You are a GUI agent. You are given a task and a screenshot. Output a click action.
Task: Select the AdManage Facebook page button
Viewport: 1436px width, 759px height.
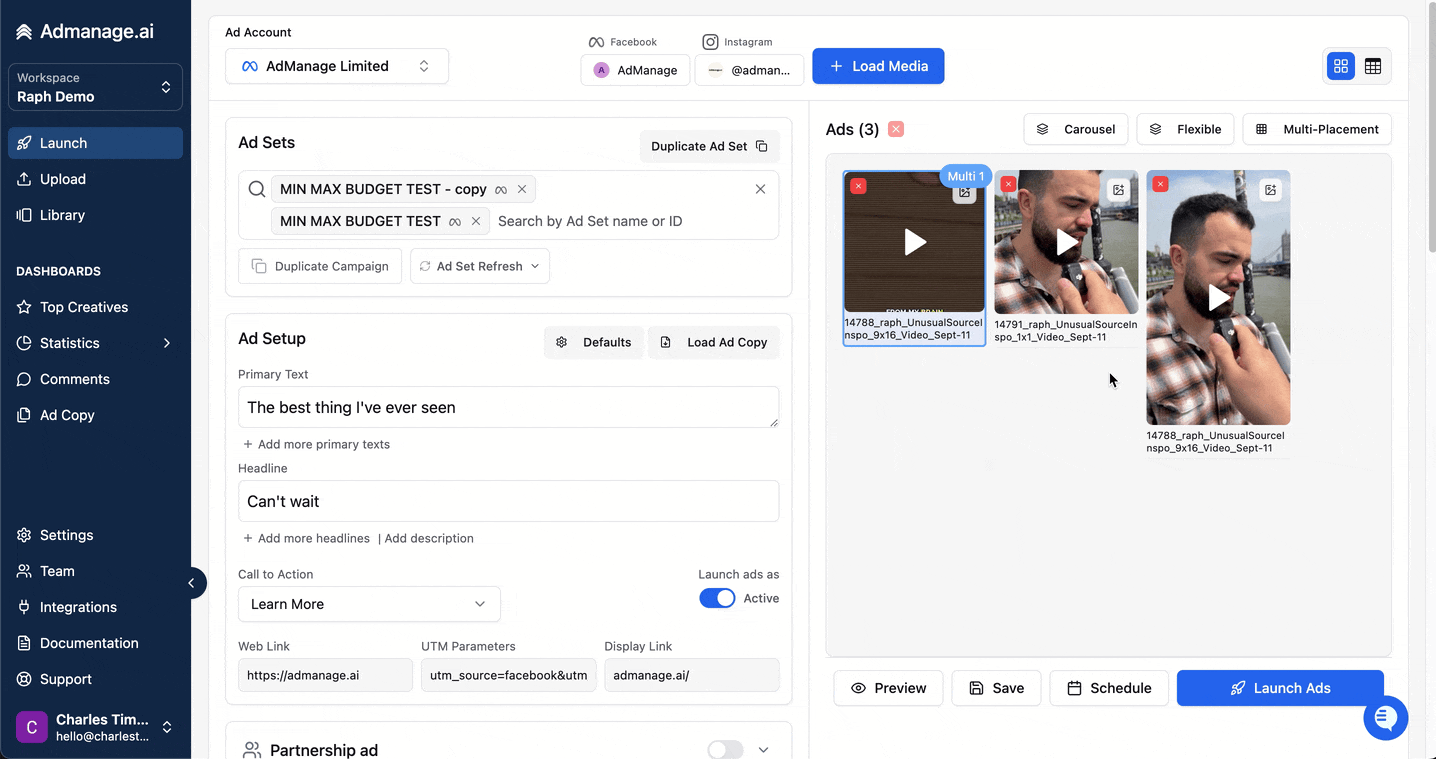click(x=635, y=70)
